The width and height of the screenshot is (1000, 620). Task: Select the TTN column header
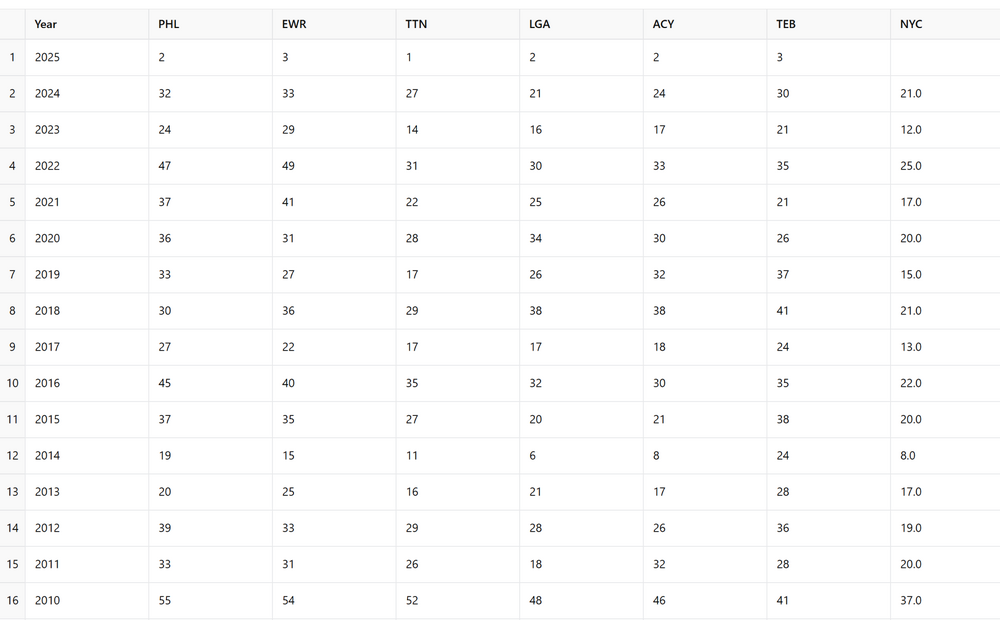point(458,24)
